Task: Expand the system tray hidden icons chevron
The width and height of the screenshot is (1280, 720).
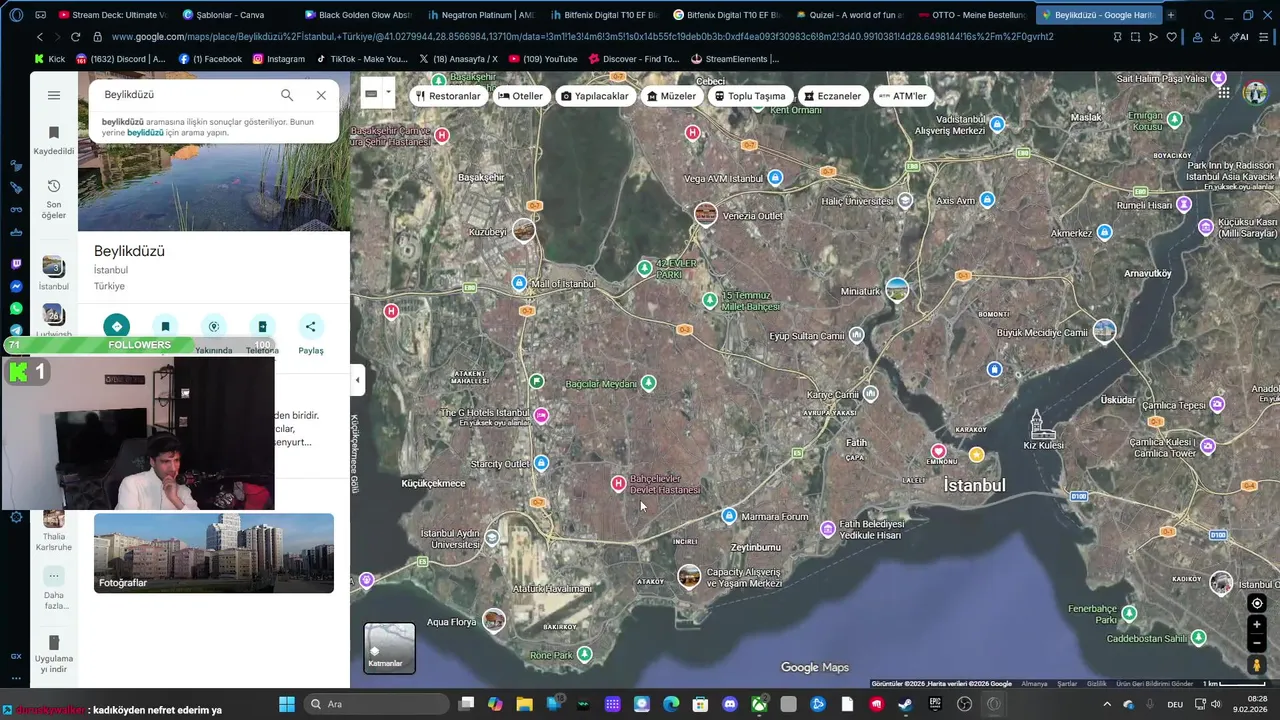Action: [x=1107, y=704]
